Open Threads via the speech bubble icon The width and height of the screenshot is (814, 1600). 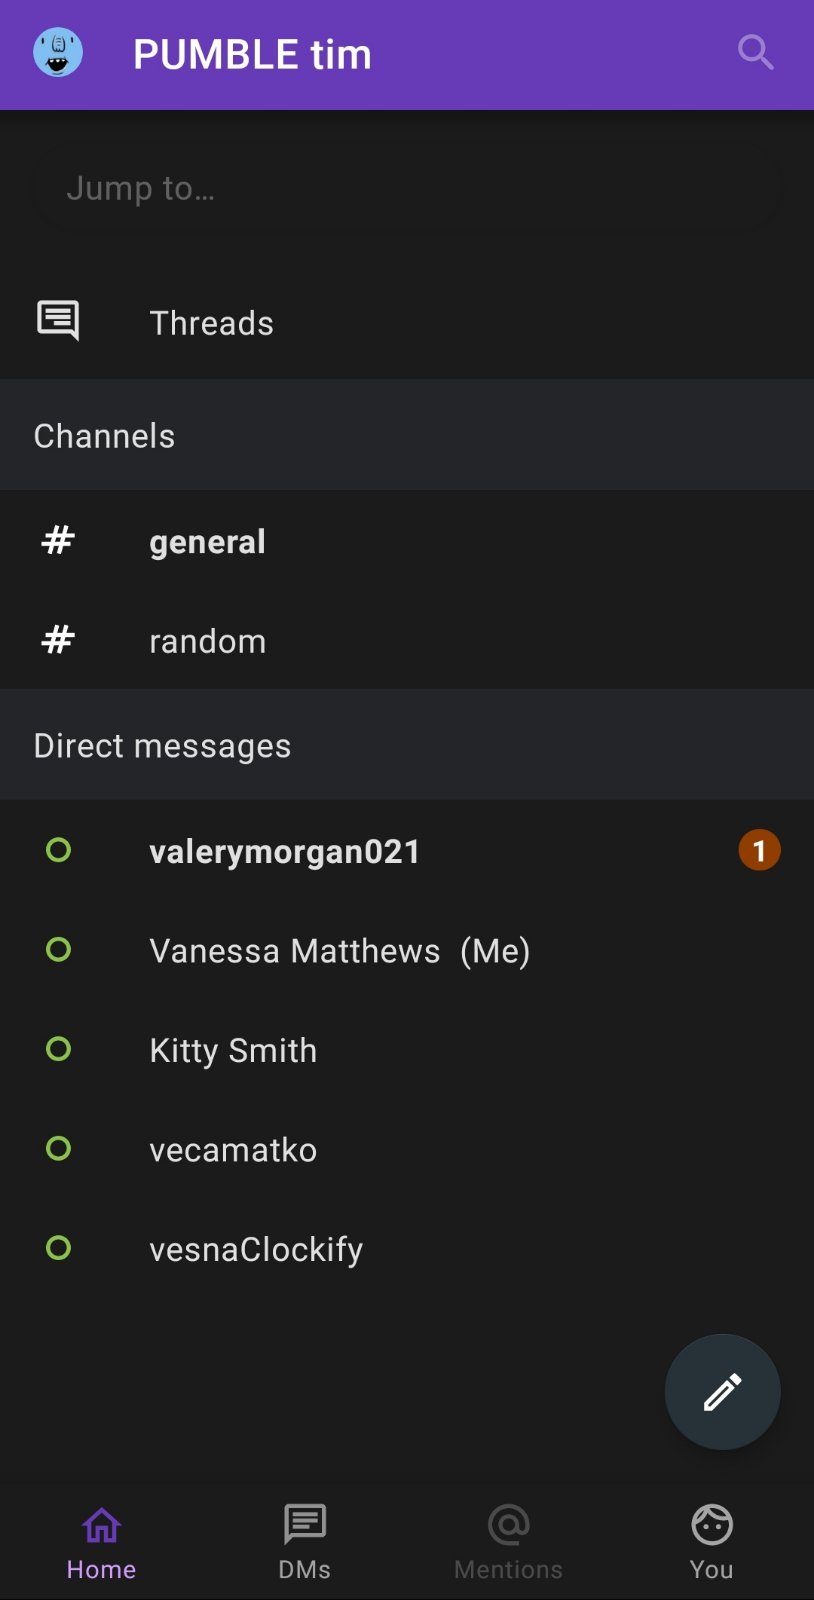[57, 321]
